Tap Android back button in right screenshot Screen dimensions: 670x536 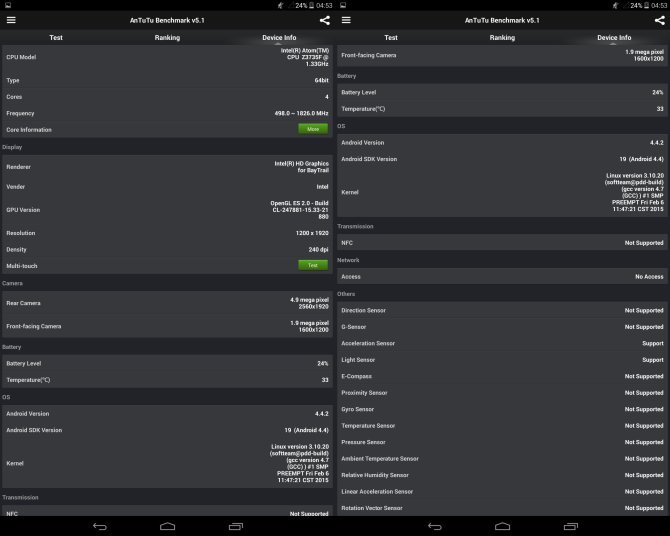click(x=435, y=526)
